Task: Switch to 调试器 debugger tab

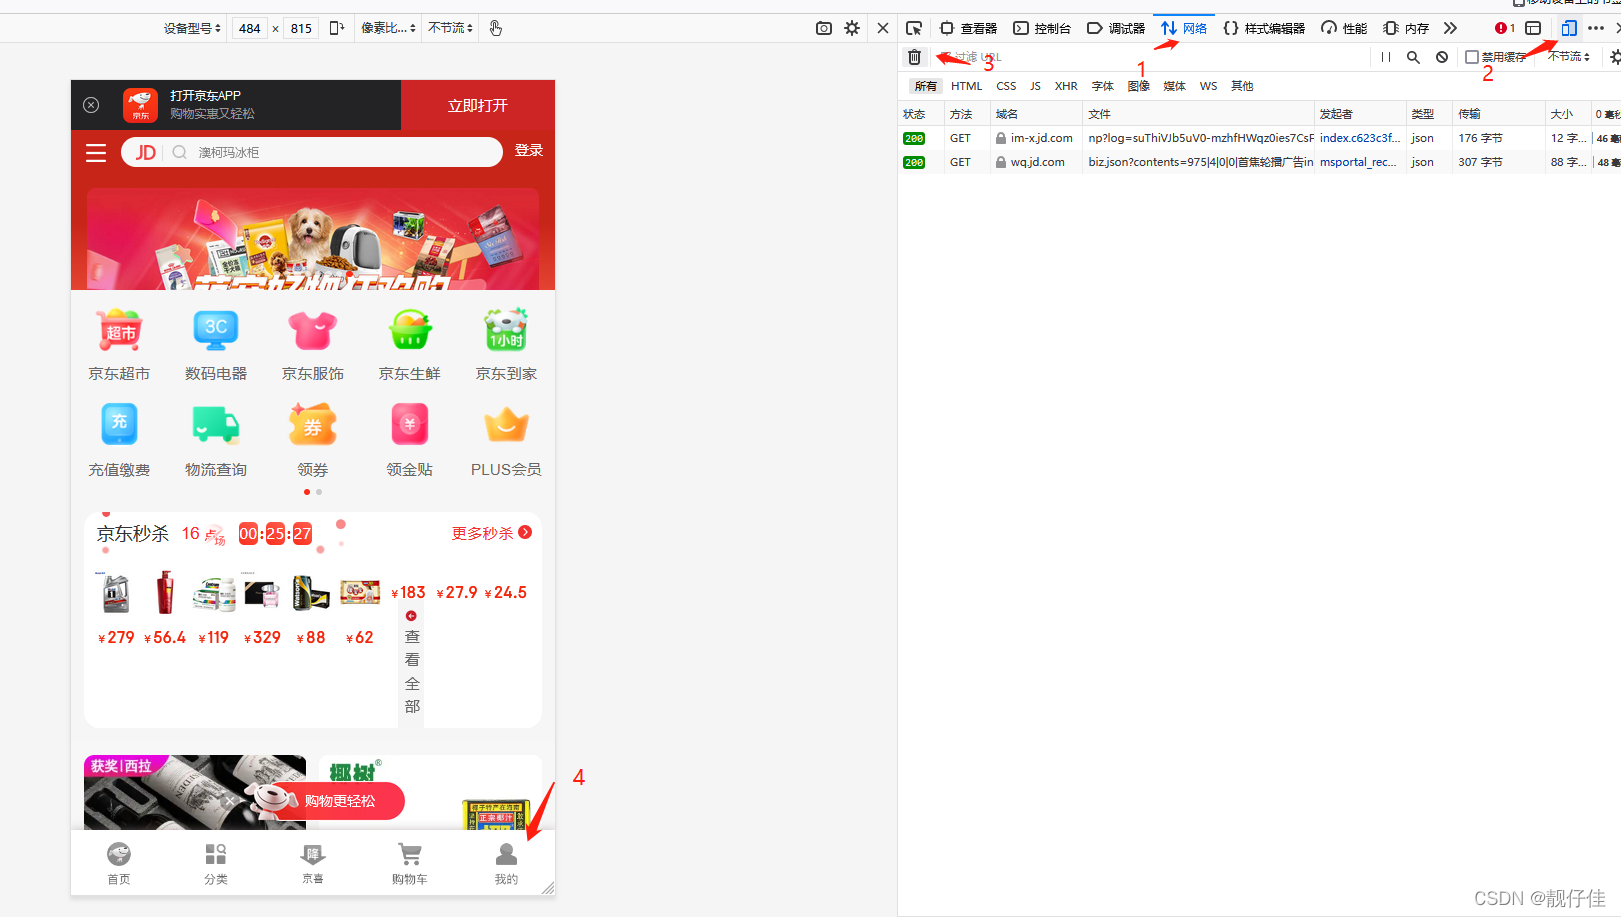Action: [1116, 28]
